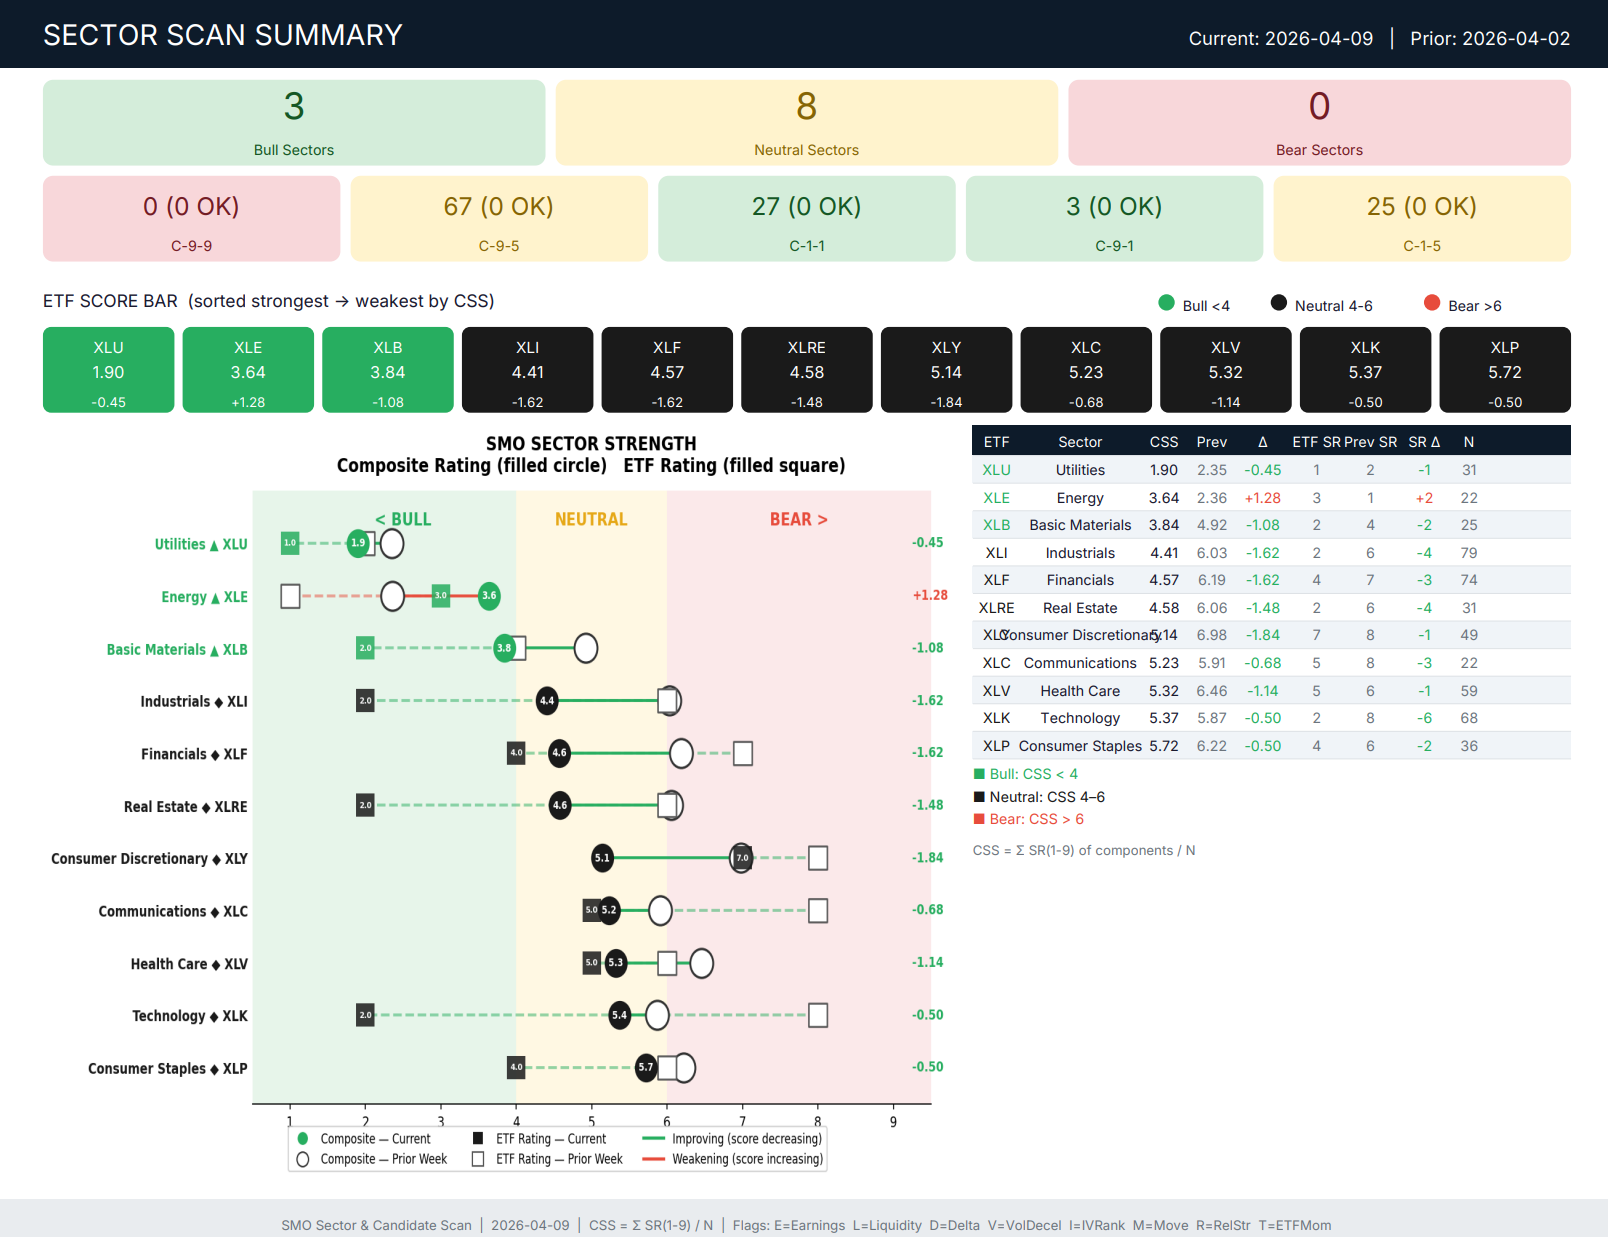Click the 3.8 composite circle for Basic Materials
The width and height of the screenshot is (1608, 1237).
point(504,648)
